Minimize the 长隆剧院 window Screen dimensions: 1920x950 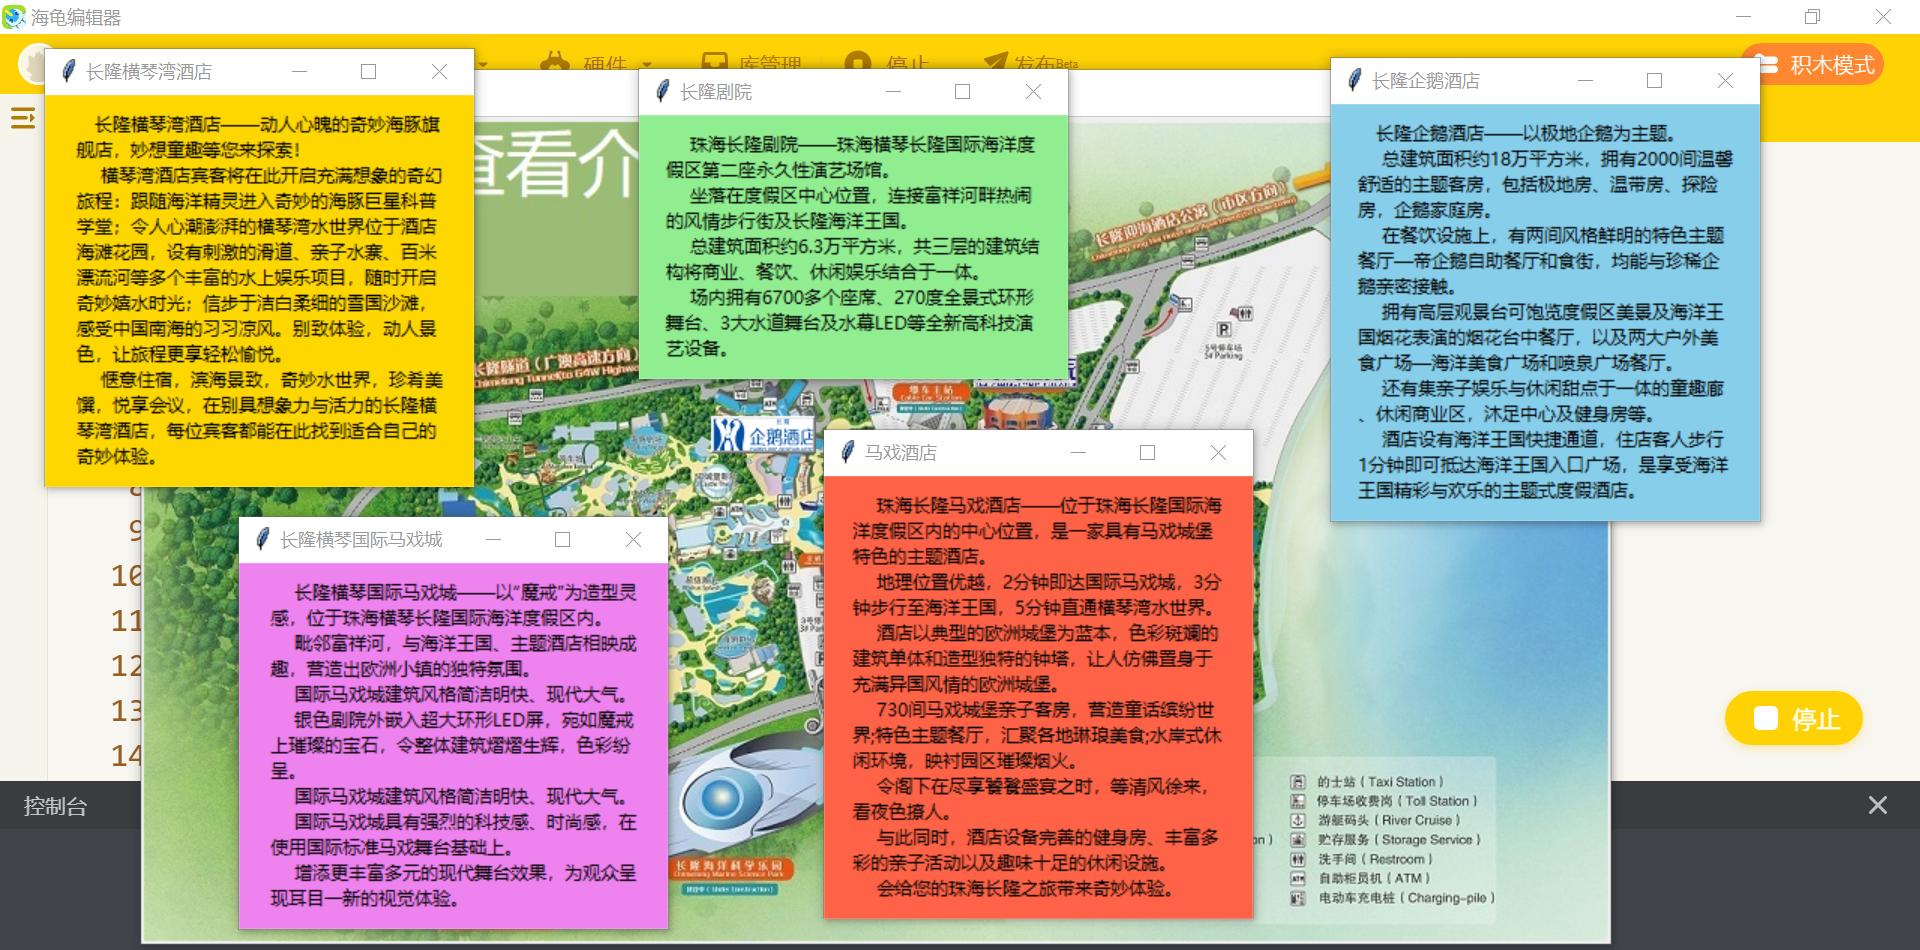(893, 92)
